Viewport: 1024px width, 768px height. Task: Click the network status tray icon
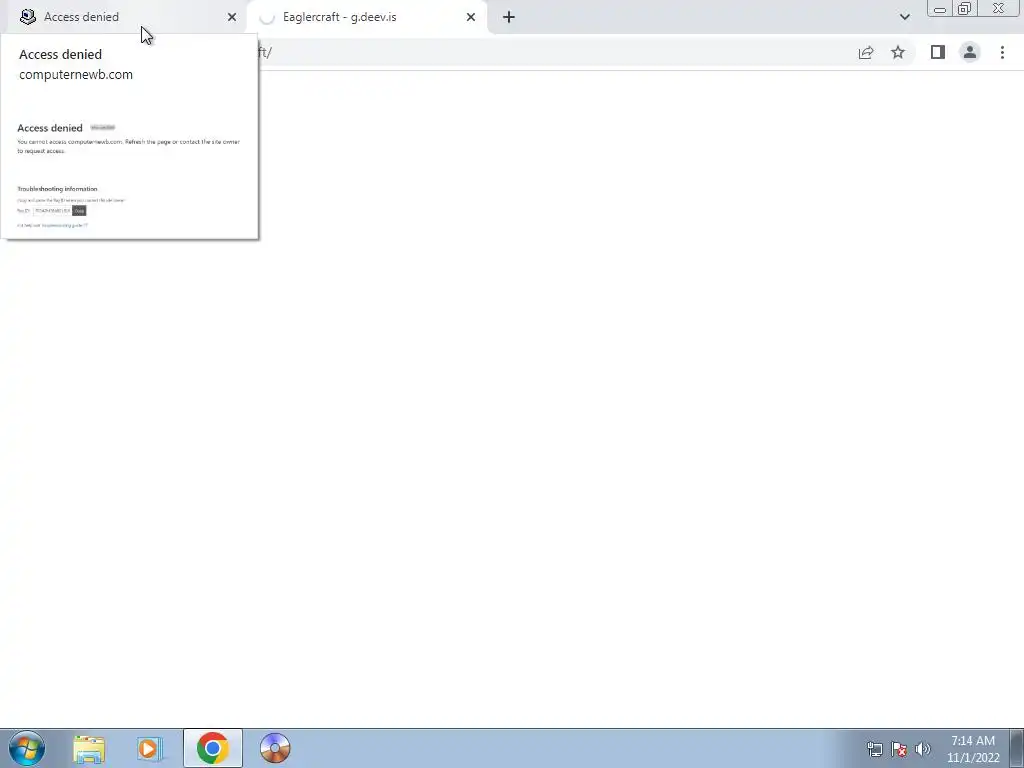coord(874,749)
